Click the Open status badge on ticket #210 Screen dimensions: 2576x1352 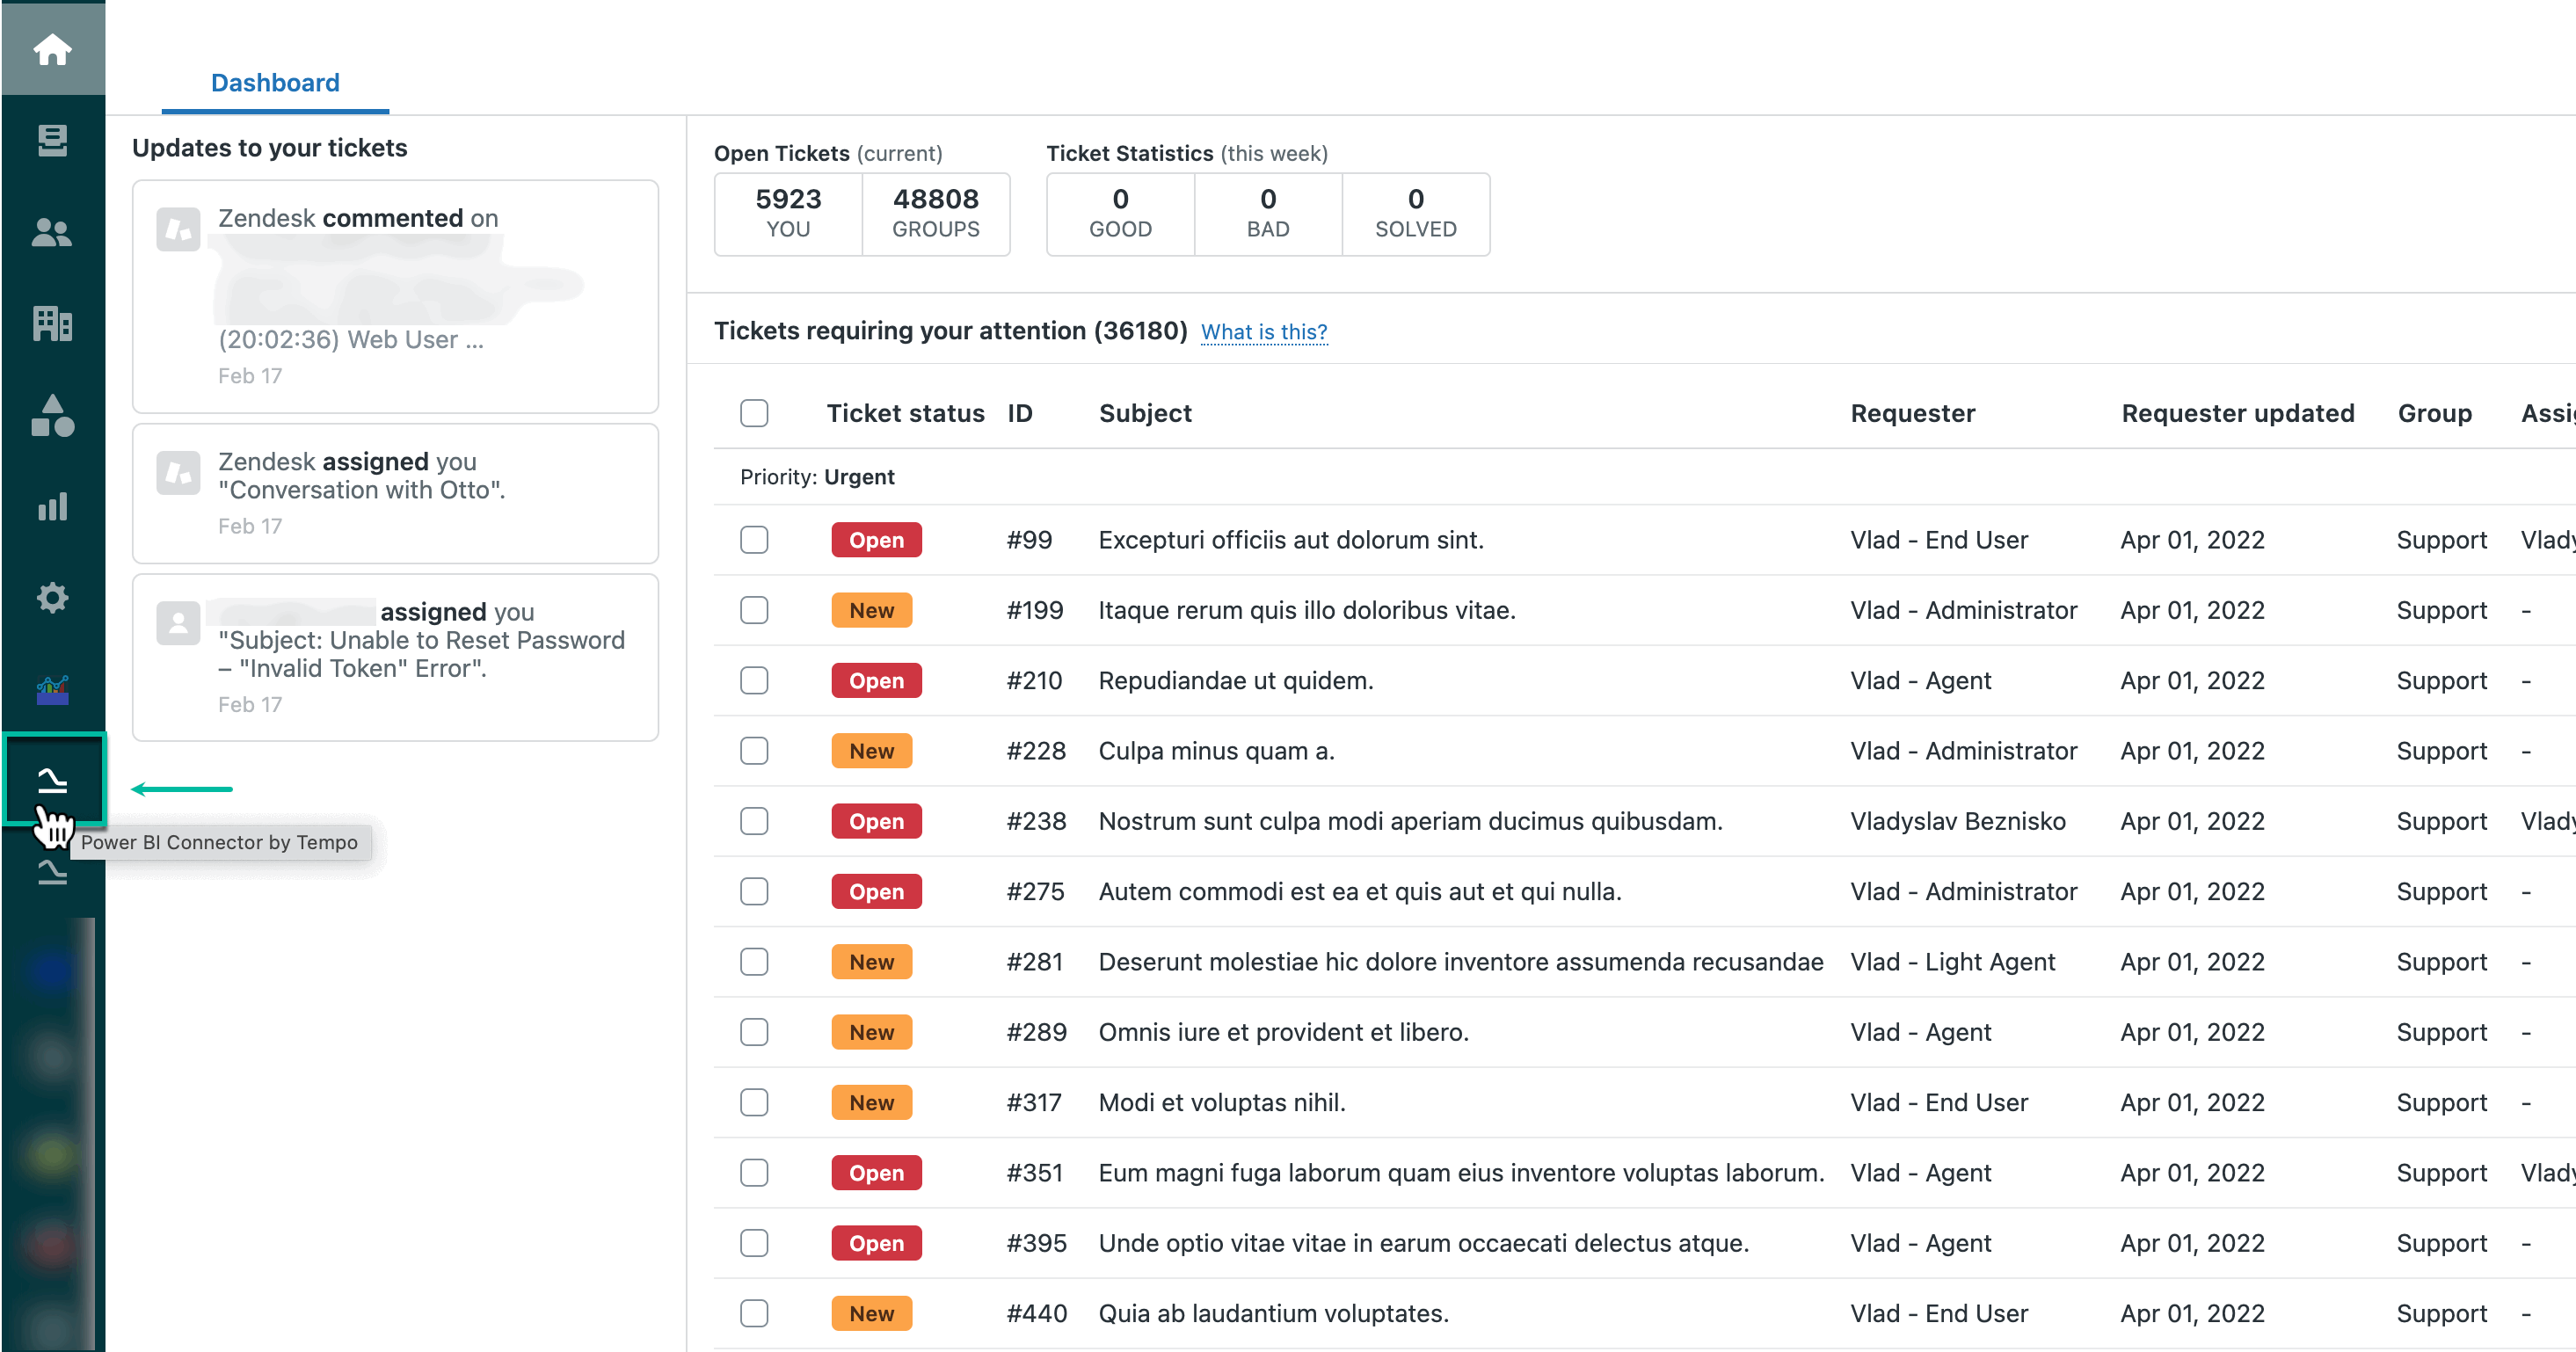(x=876, y=680)
